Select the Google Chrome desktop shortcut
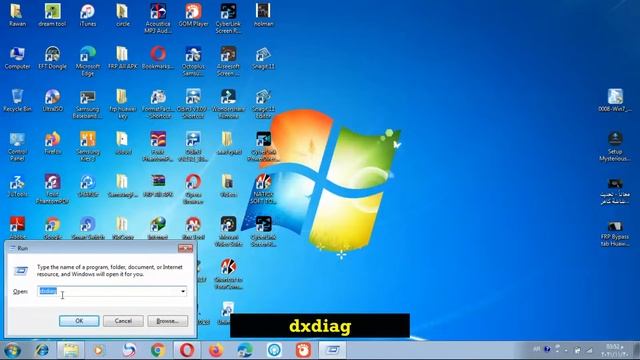640x360 pixels. coord(52,229)
